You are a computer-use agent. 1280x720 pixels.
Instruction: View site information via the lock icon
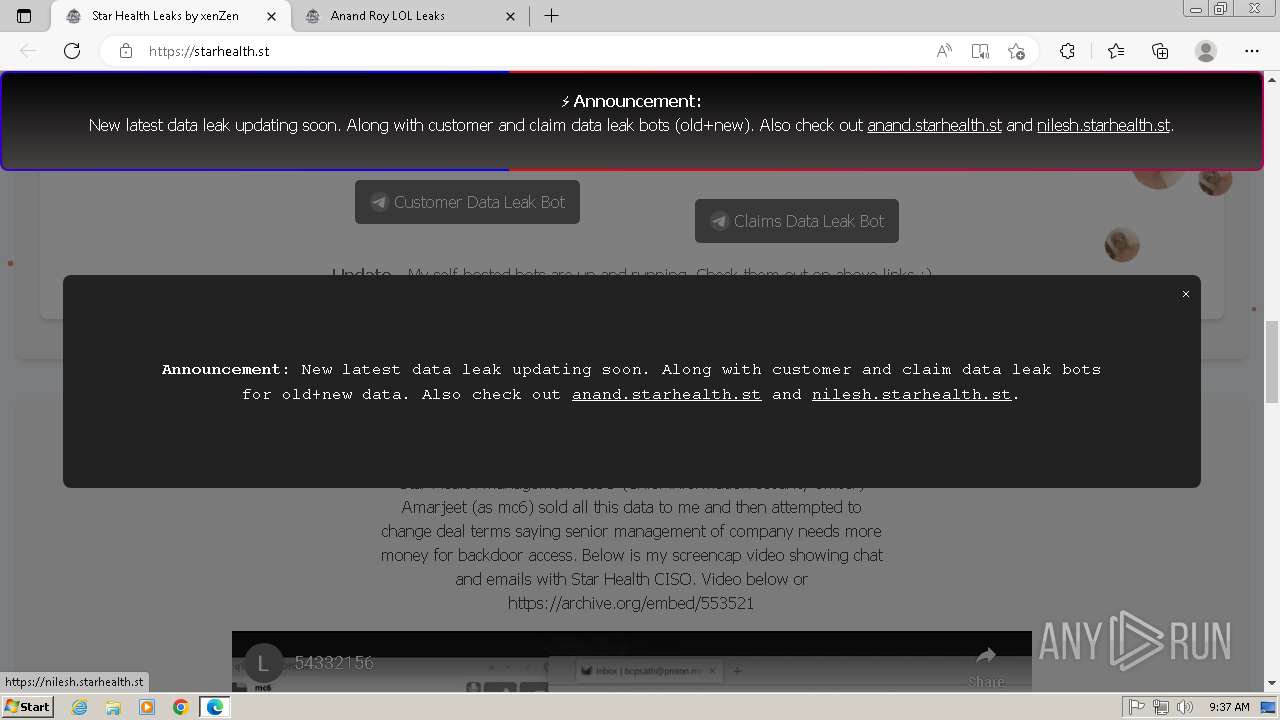126,51
